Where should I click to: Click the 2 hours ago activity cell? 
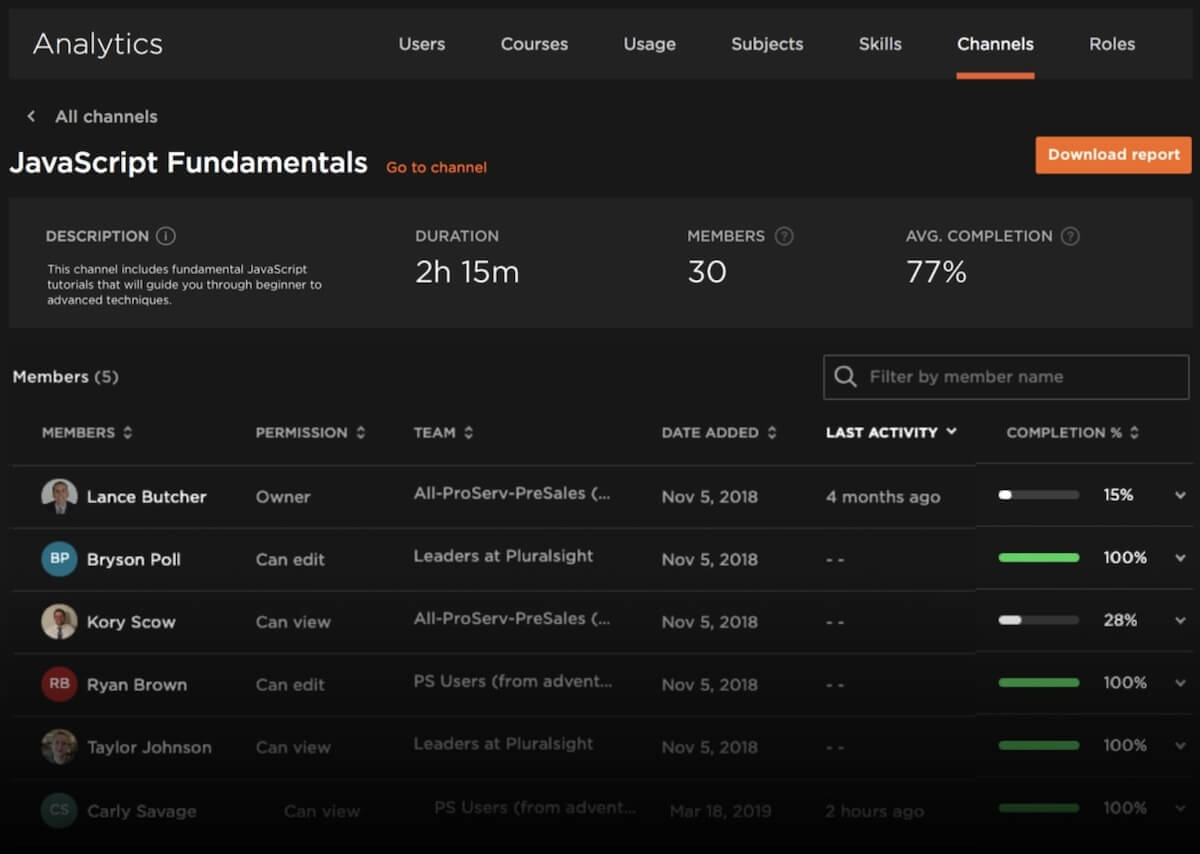875,811
